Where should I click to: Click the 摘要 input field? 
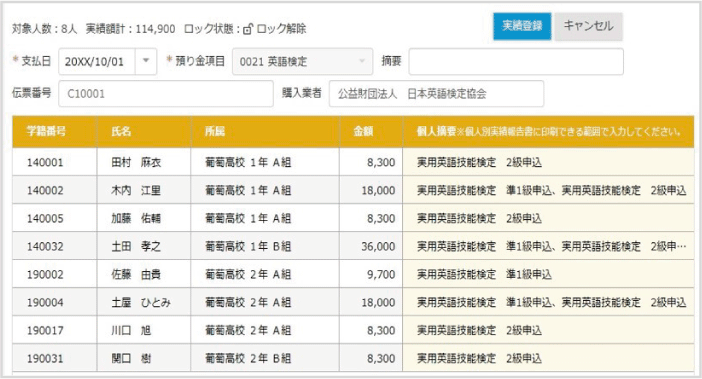[x=516, y=61]
